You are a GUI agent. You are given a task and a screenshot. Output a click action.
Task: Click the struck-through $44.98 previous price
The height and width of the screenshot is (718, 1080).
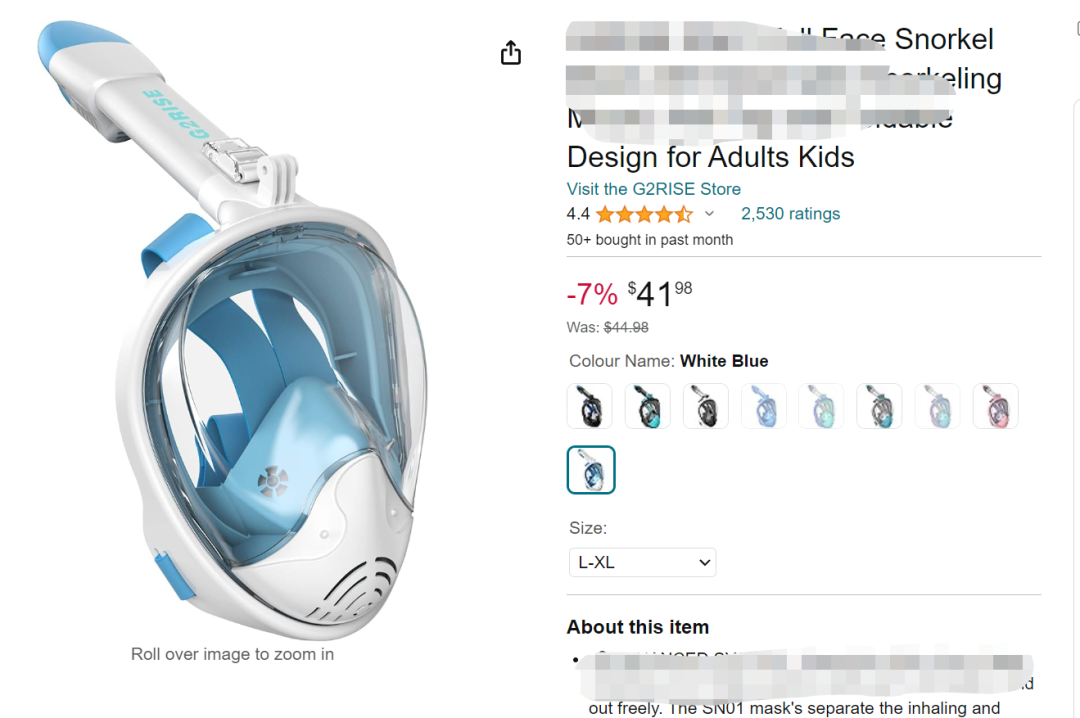coord(626,328)
